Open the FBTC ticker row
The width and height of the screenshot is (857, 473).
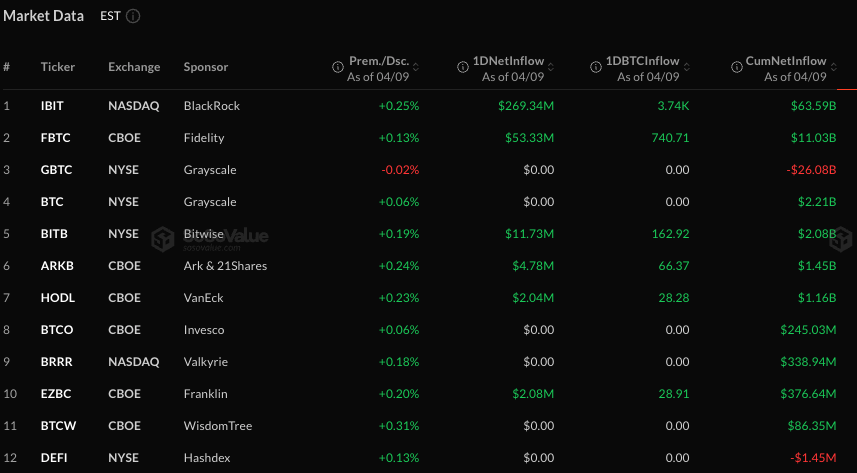(55, 138)
